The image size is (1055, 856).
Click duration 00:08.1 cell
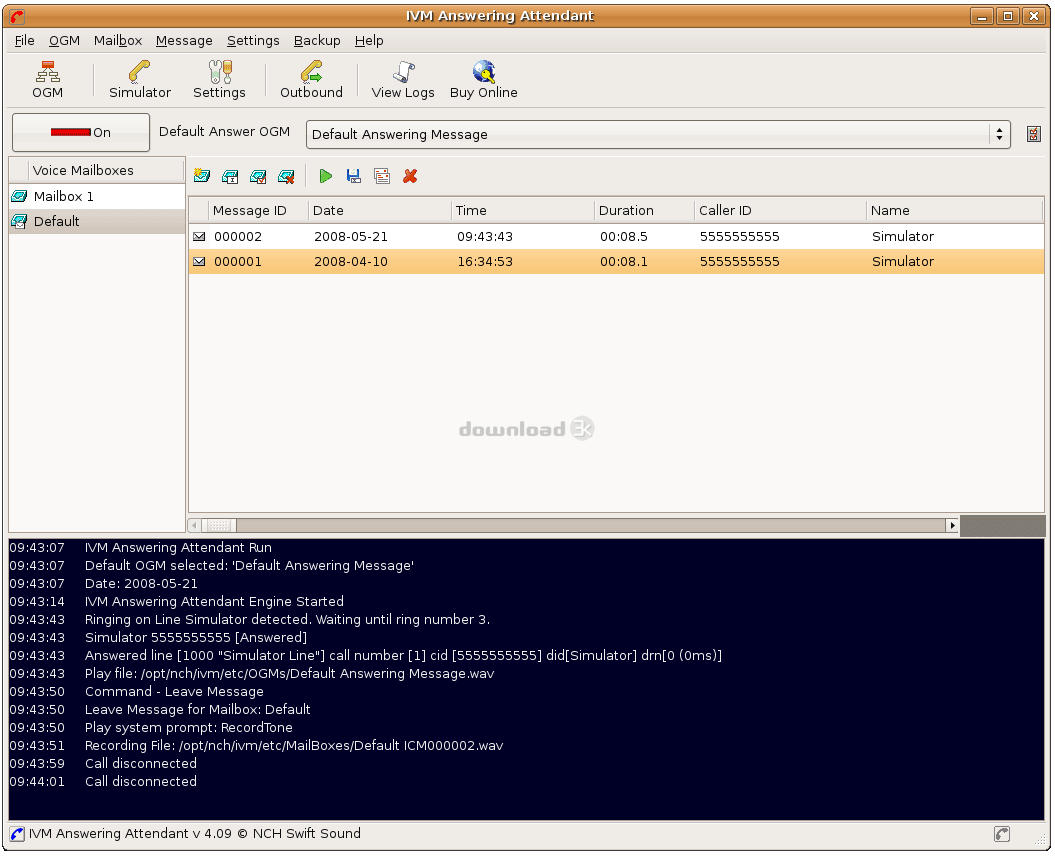coord(624,262)
